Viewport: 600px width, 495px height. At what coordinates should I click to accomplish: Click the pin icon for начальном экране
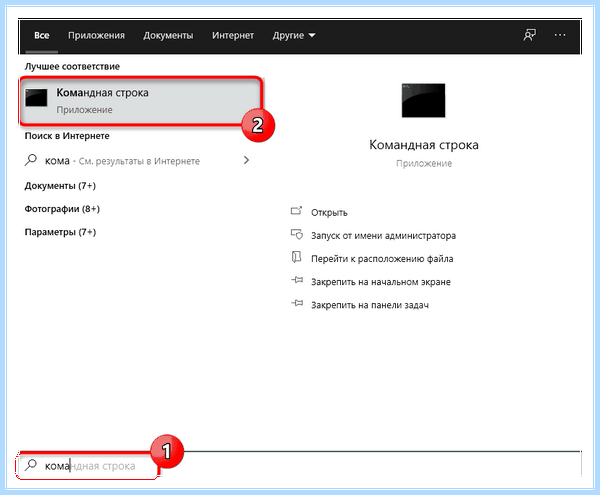[x=297, y=280]
